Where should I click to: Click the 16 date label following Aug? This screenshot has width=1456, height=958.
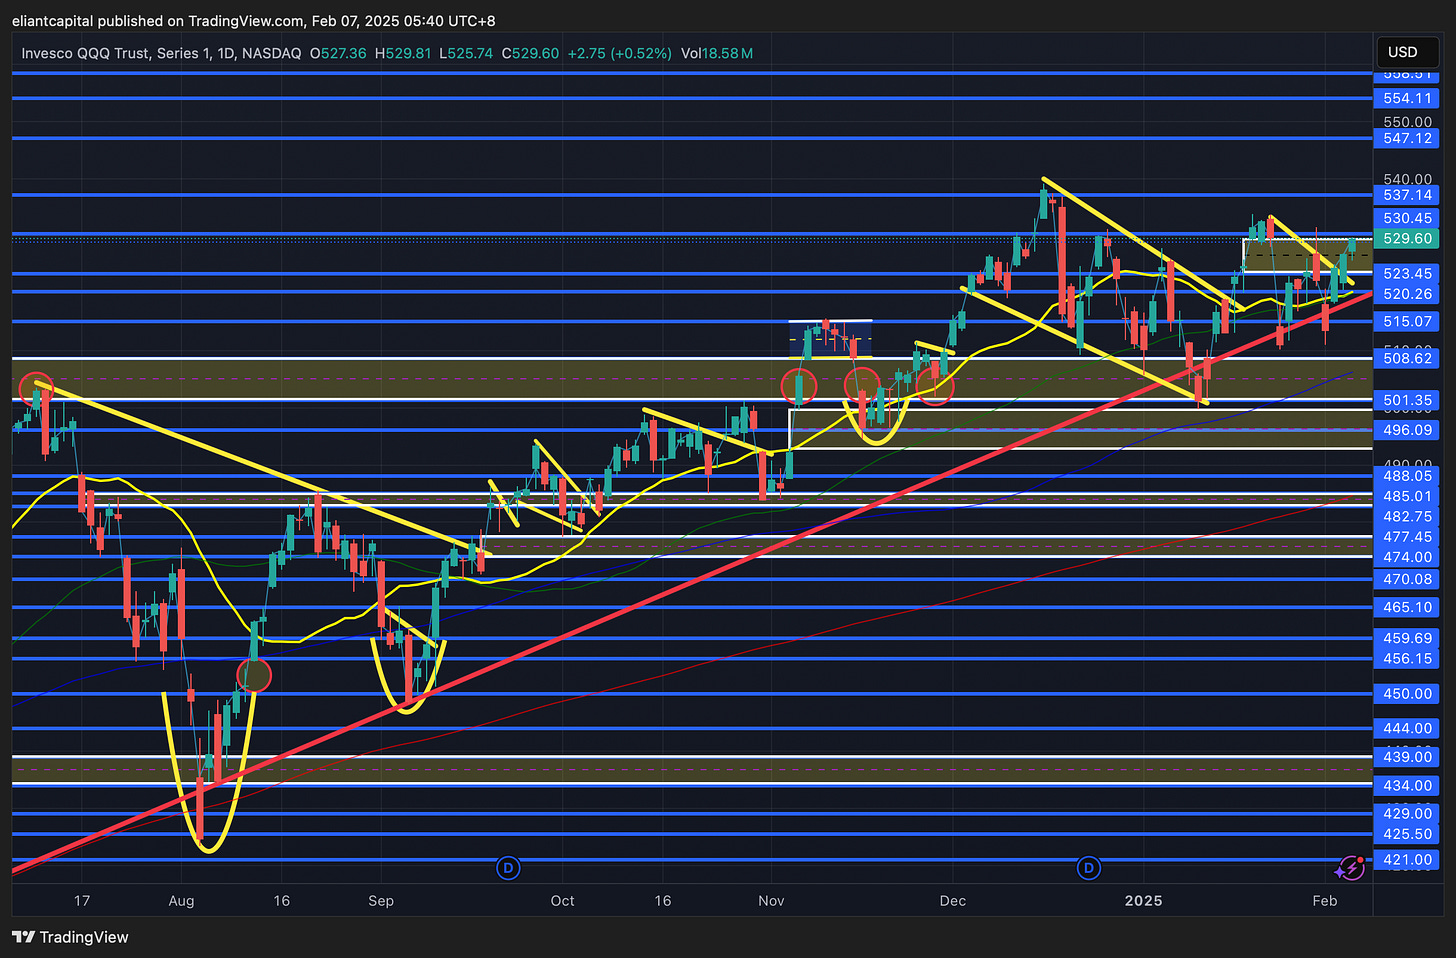tap(282, 901)
